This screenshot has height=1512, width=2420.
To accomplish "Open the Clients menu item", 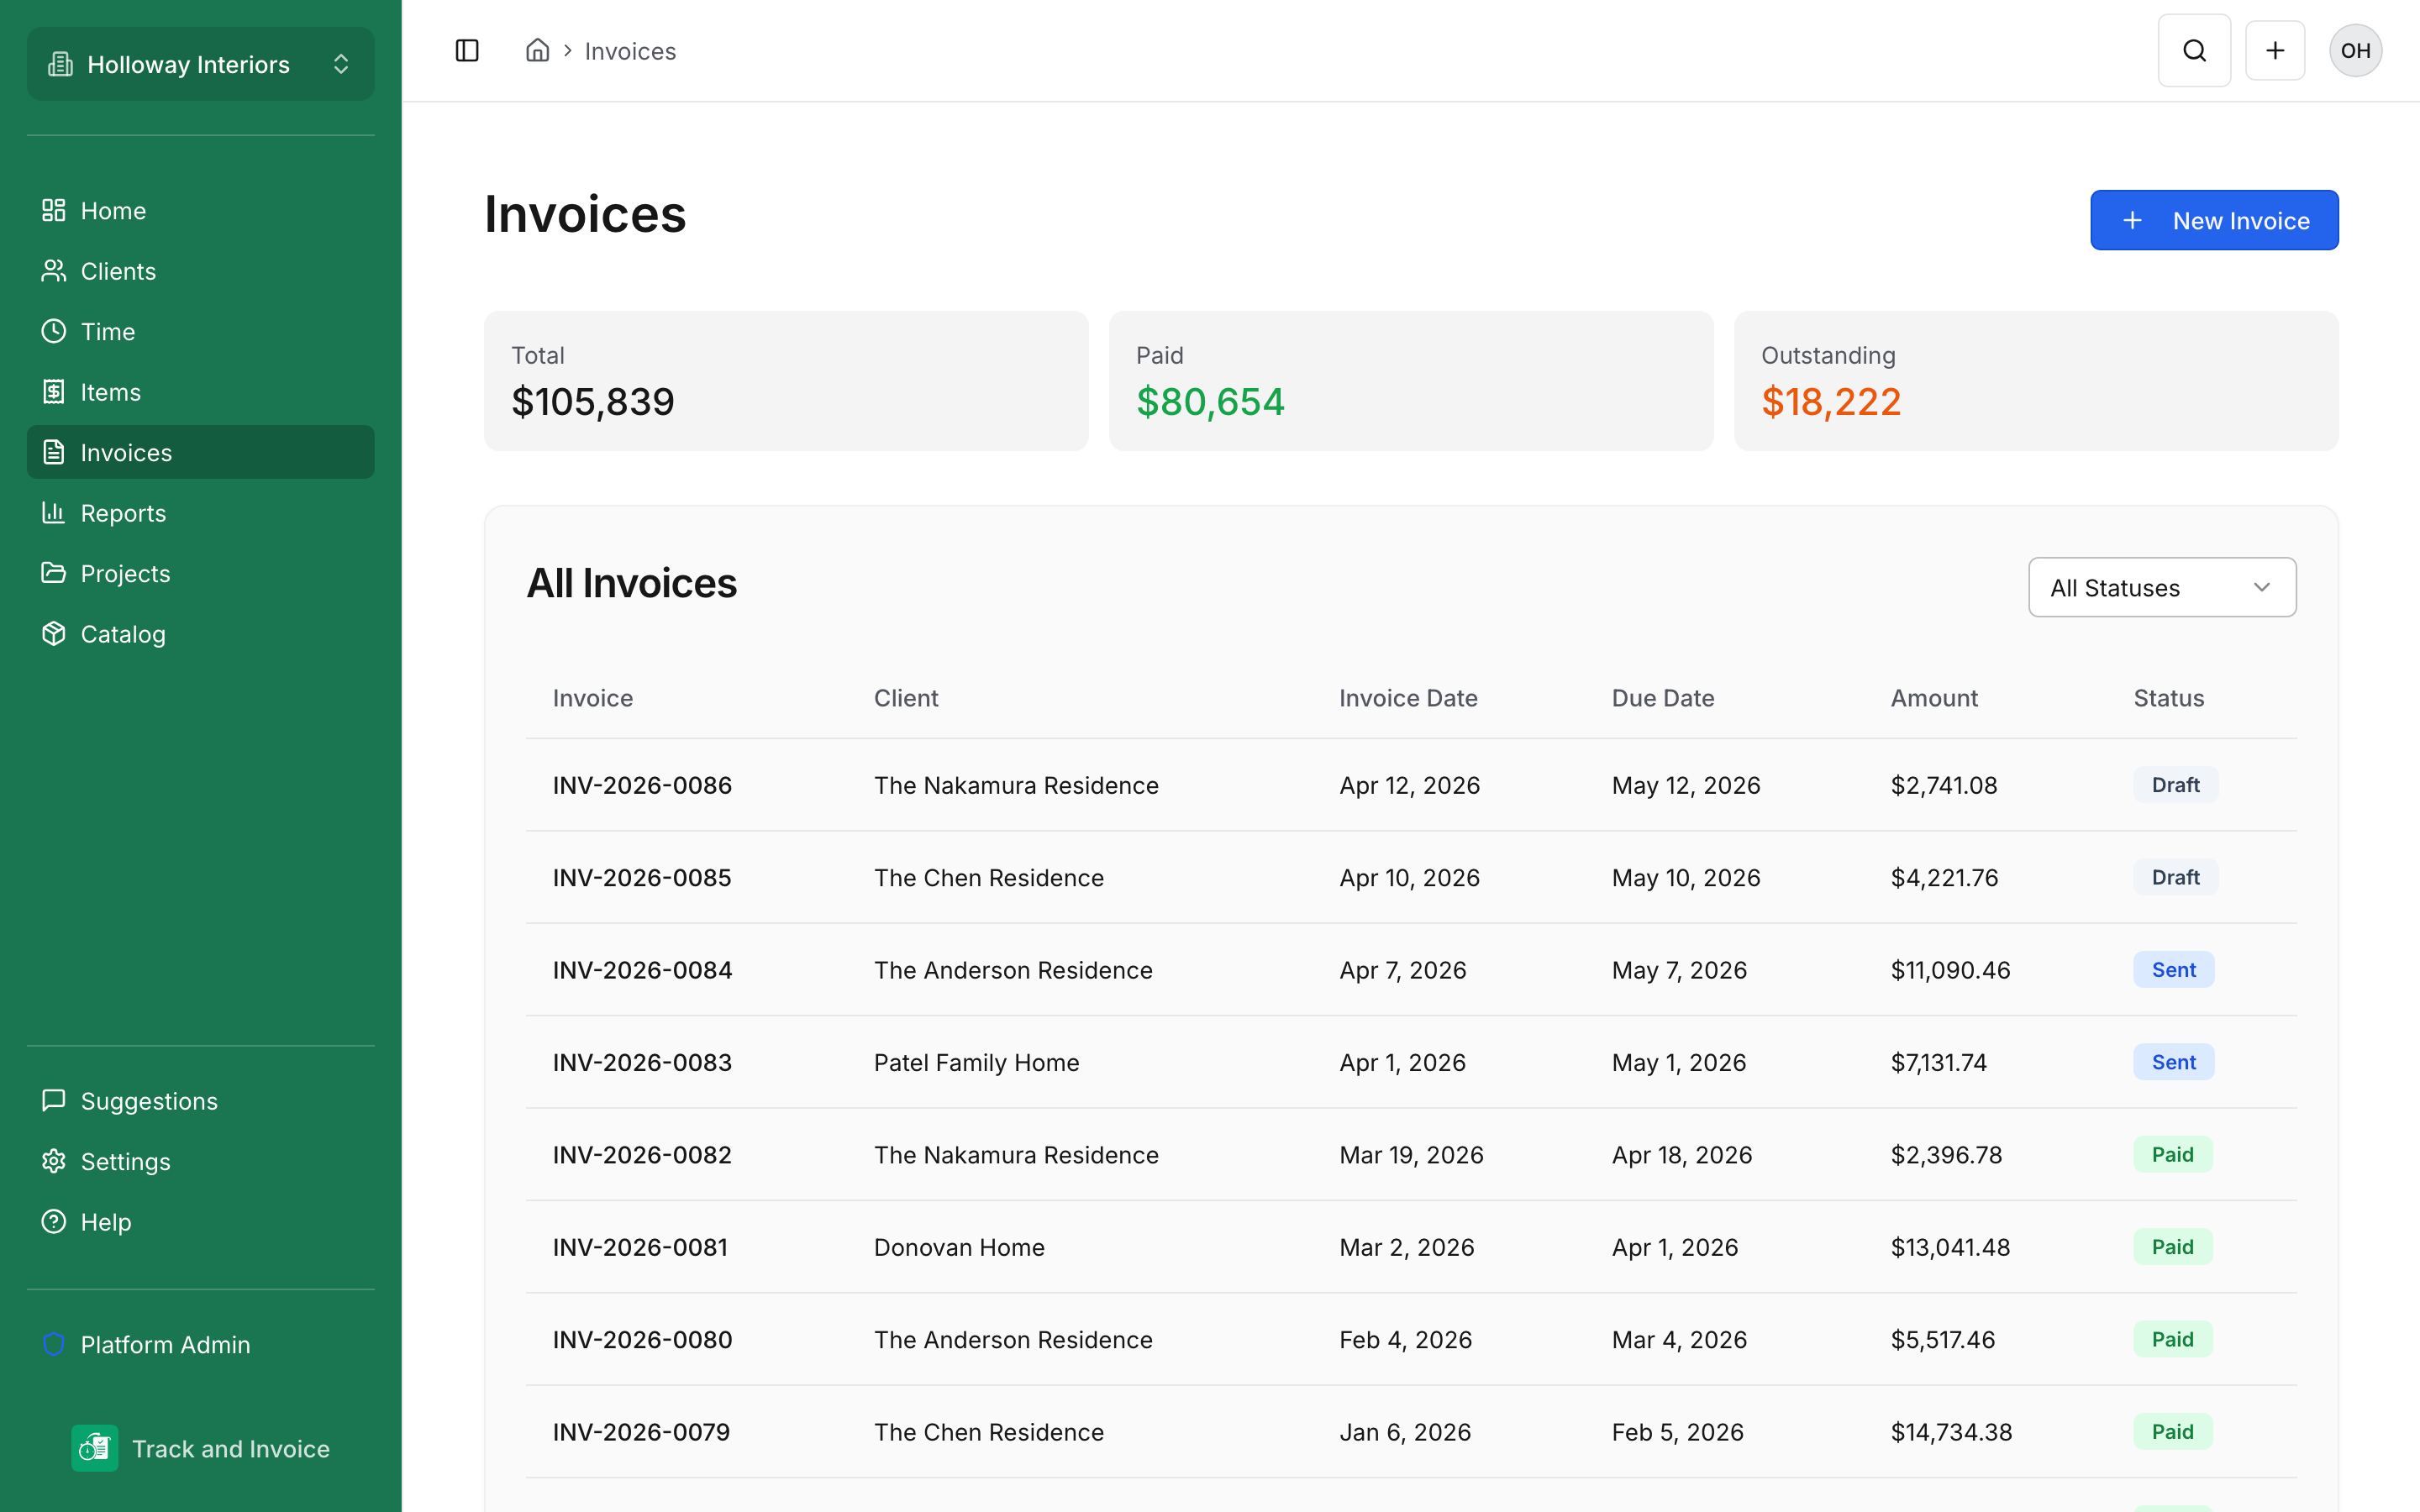I will coord(201,271).
